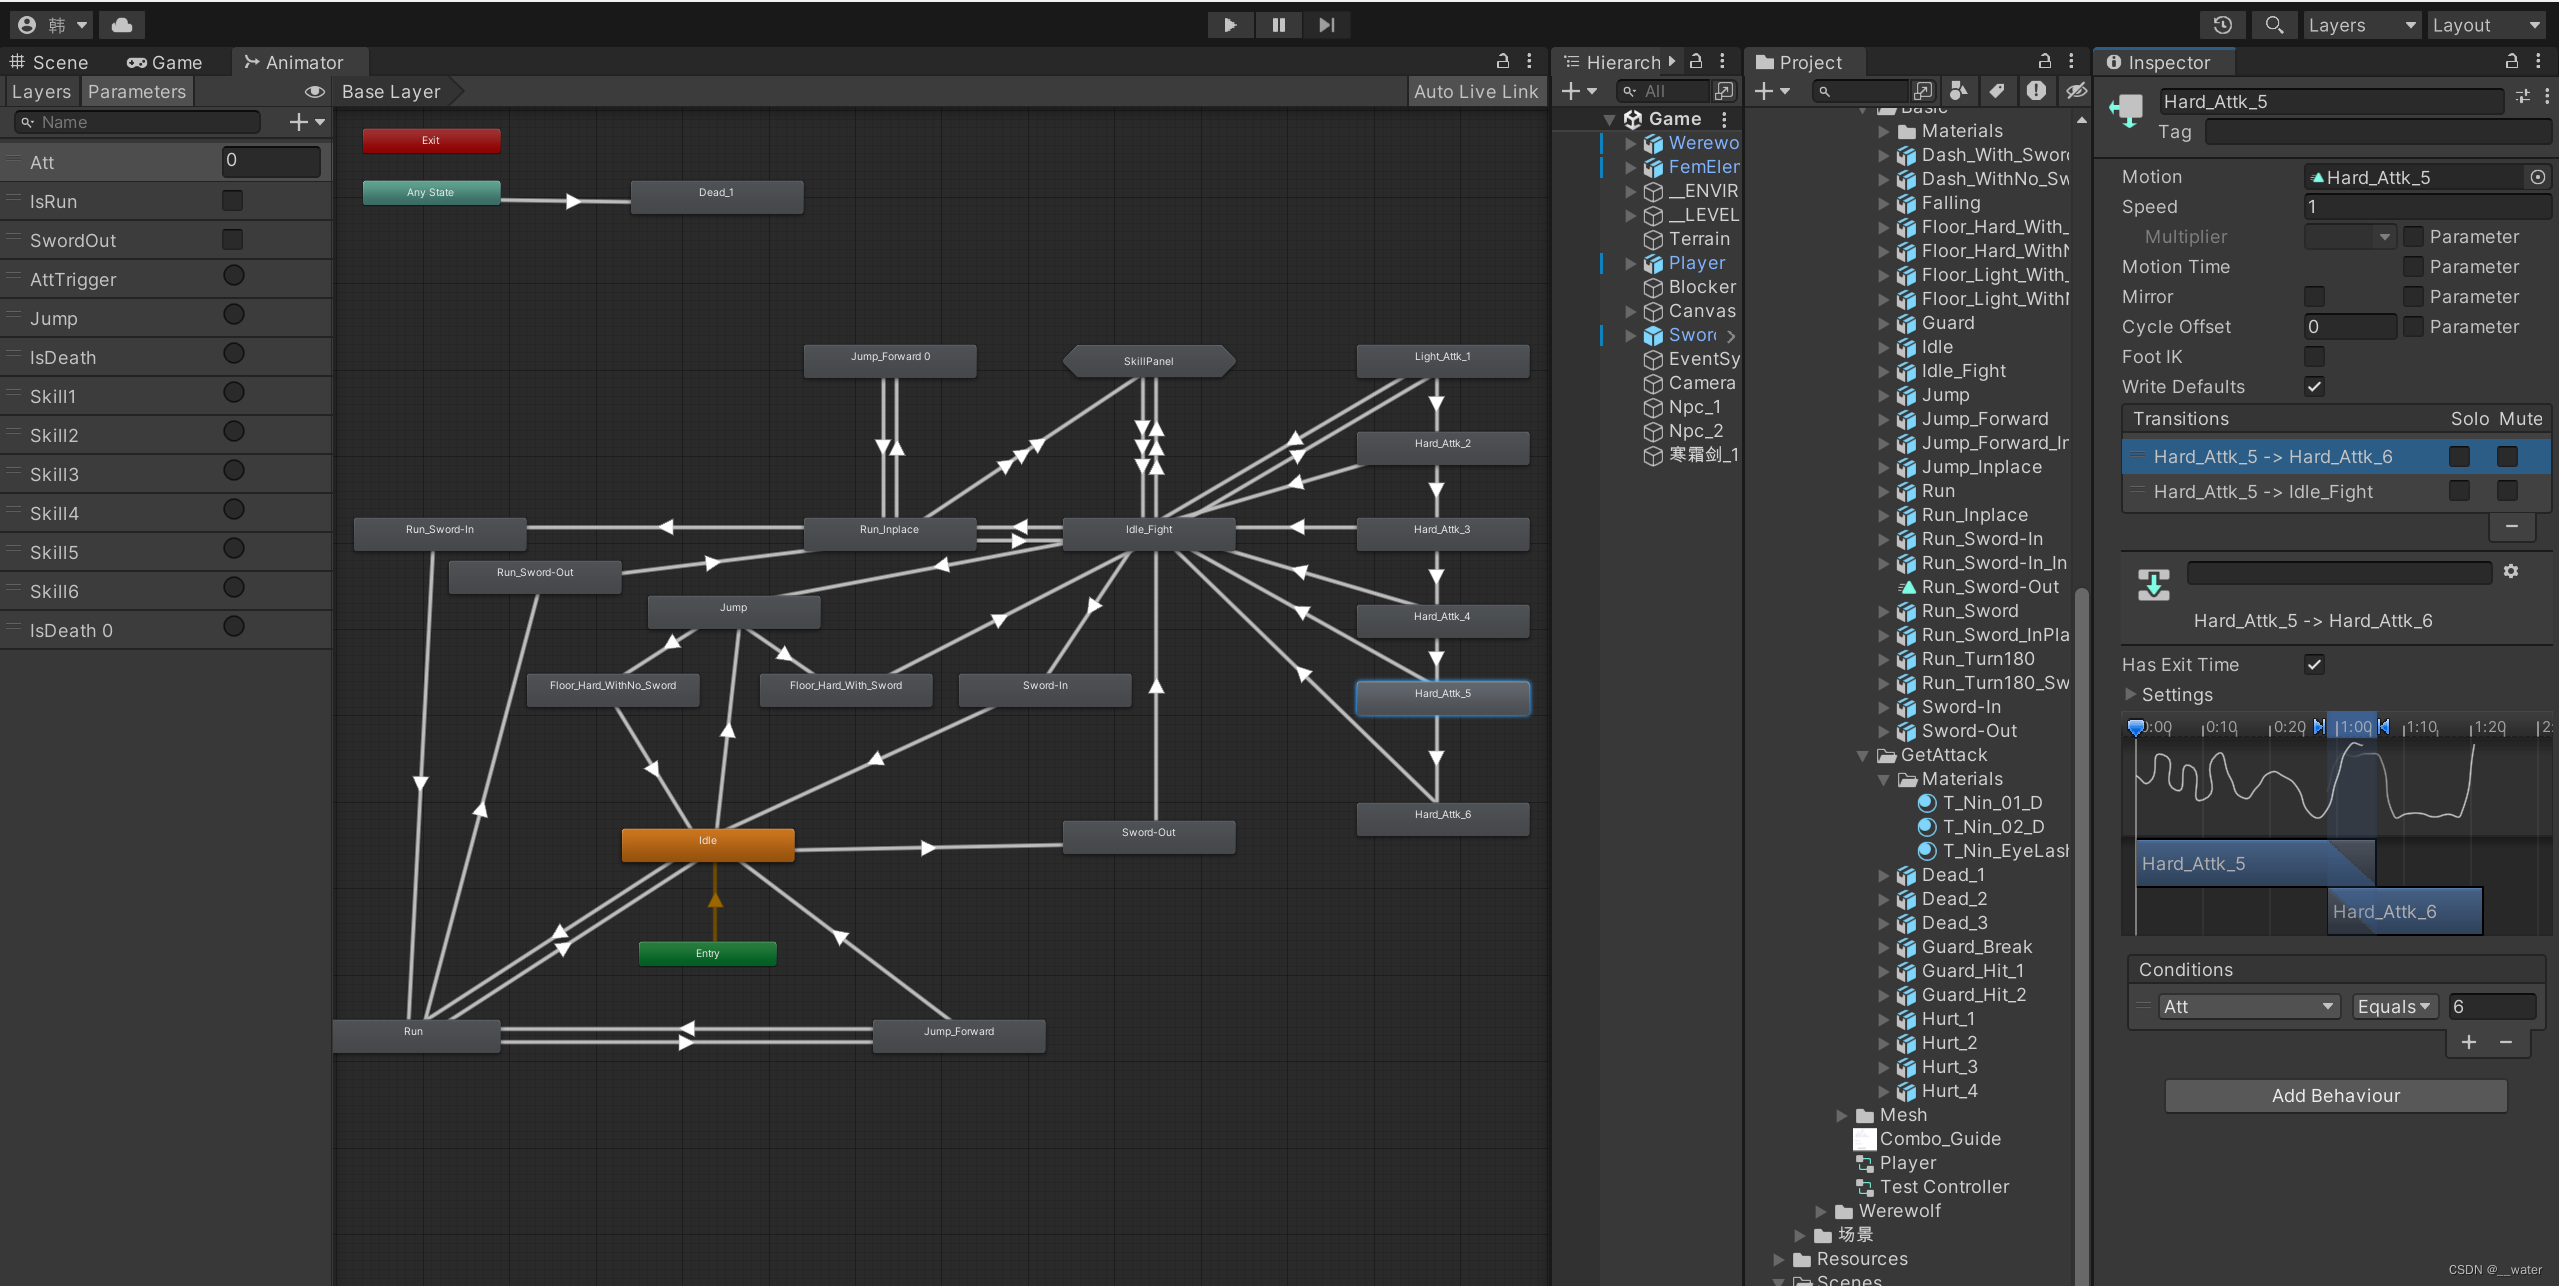Toggle the Mirror checkbox

click(2314, 296)
